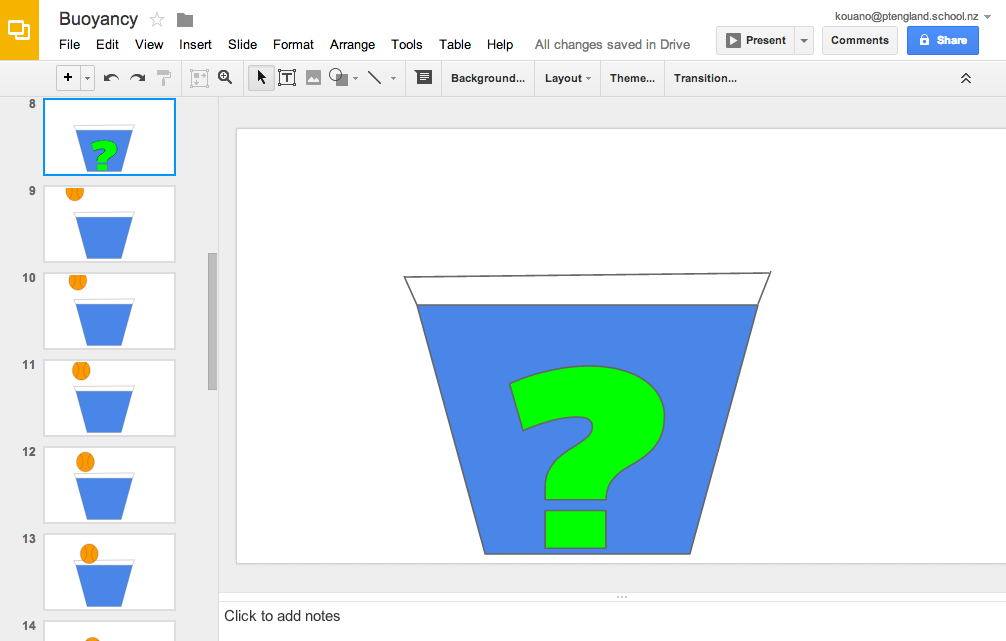Screen dimensions: 1006x641
Task: Expand the line tool dropdown arrow
Action: (x=393, y=79)
